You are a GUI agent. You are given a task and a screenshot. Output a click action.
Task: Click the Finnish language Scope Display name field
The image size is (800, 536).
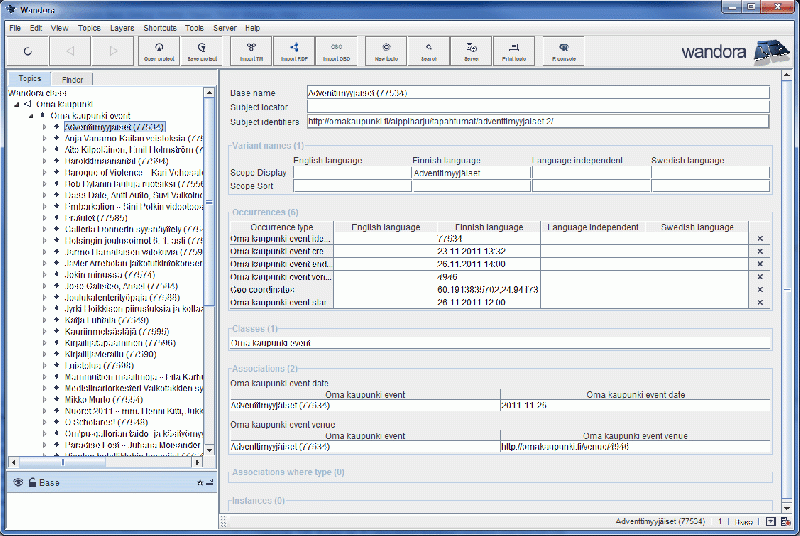(470, 173)
